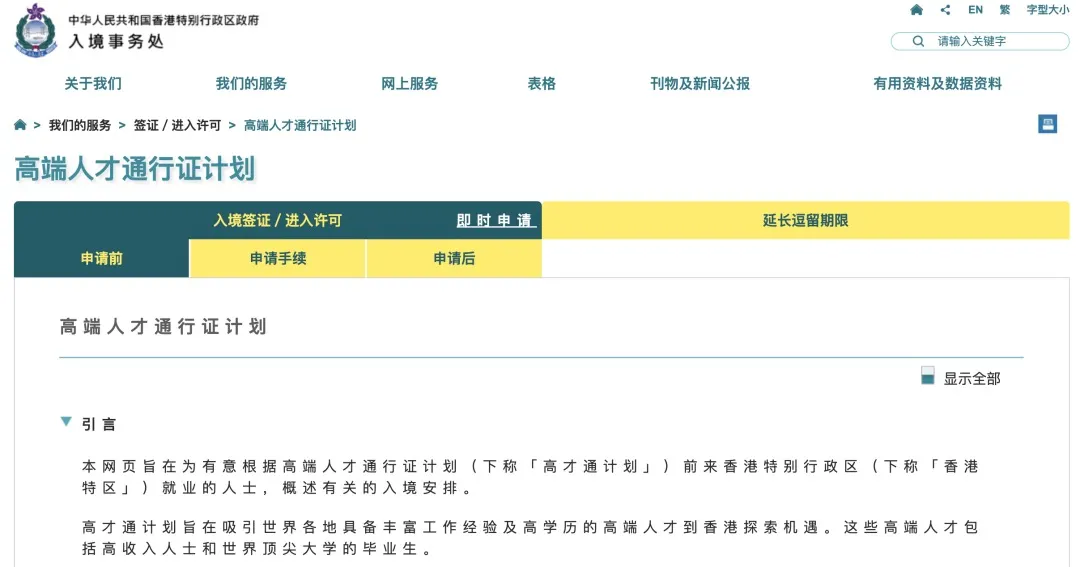
Task: Switch language to EN
Action: (x=975, y=10)
